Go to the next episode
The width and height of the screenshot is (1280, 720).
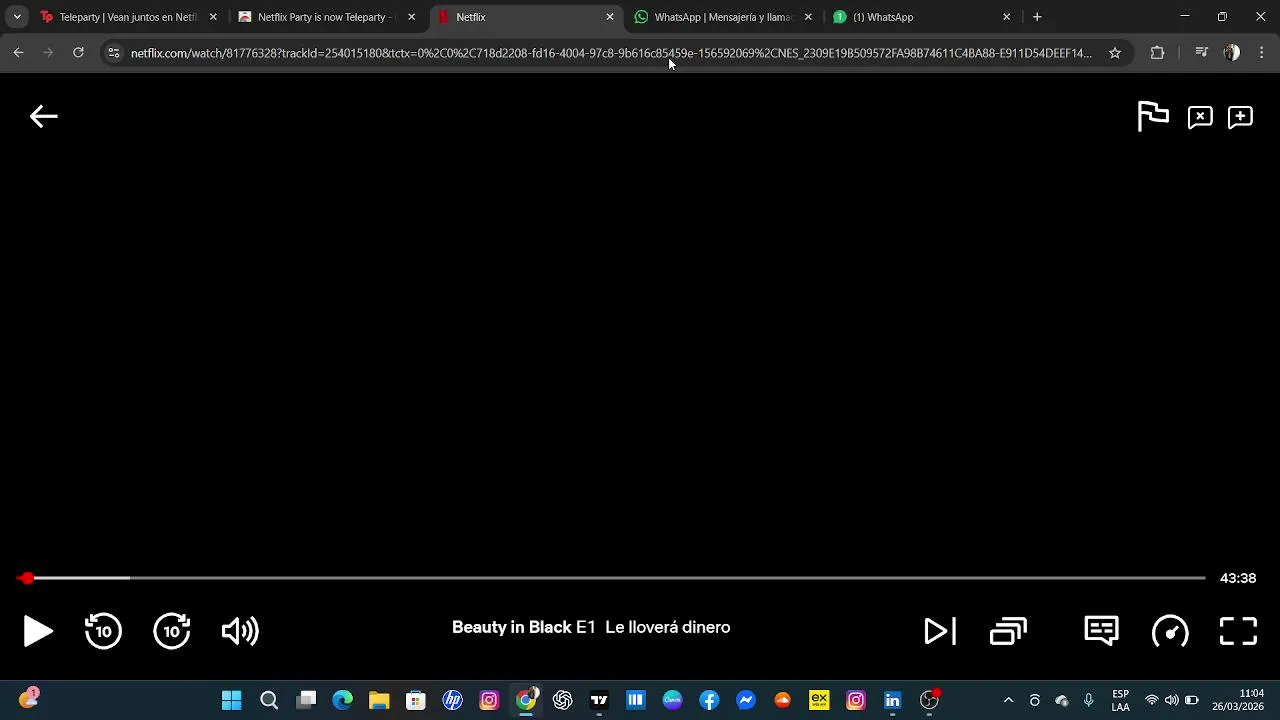coord(940,631)
